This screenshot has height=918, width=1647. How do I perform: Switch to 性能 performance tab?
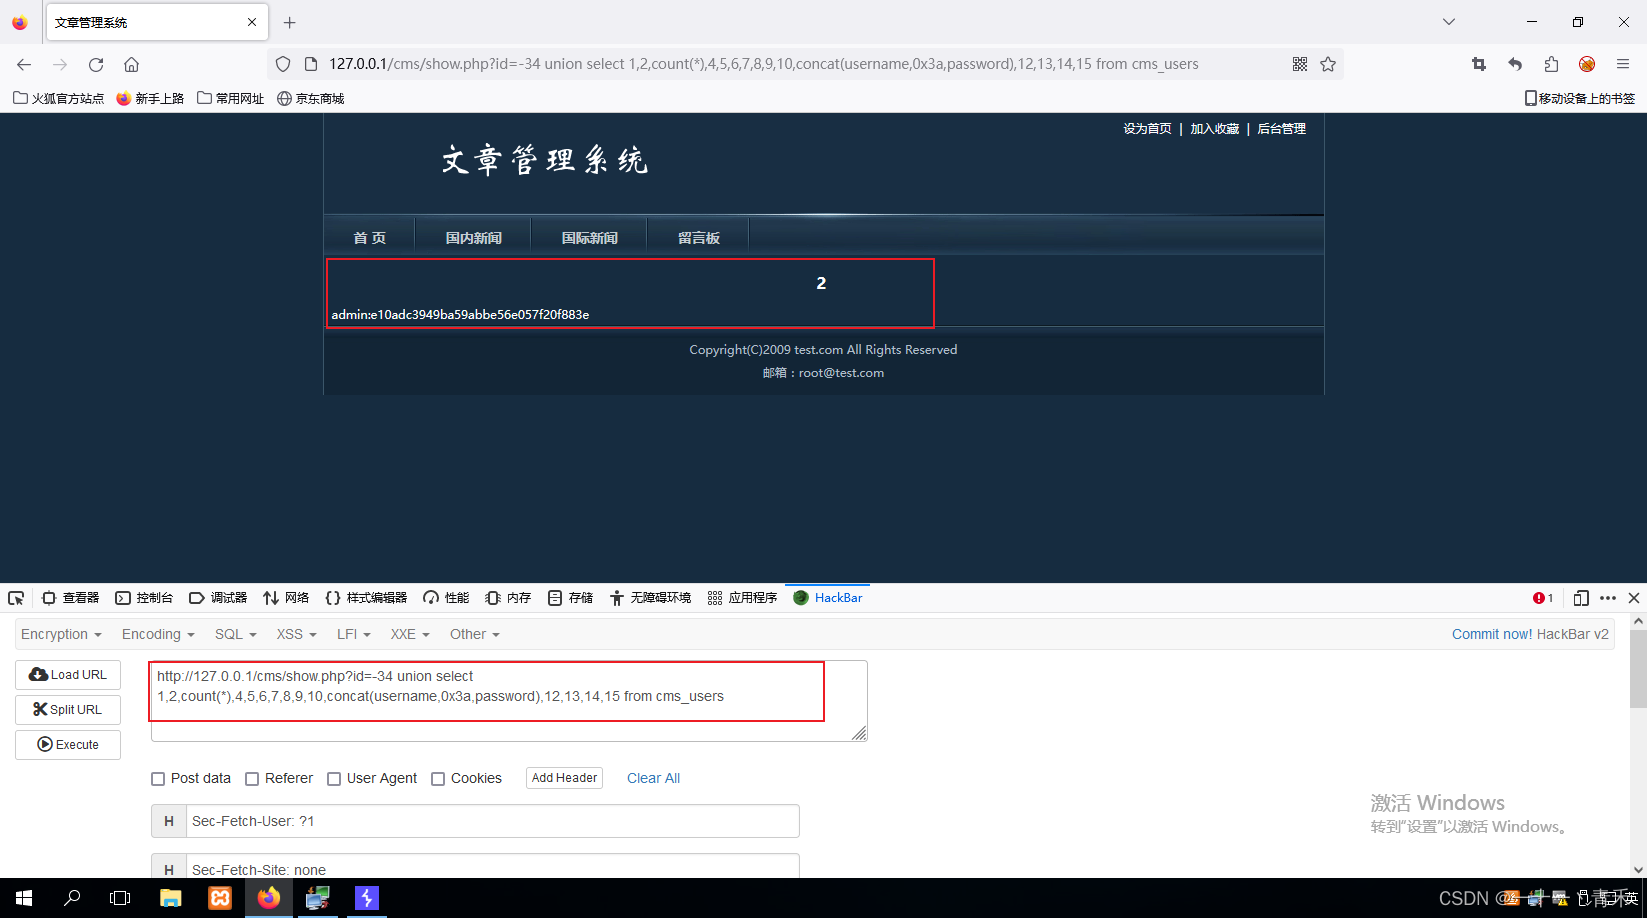point(446,598)
